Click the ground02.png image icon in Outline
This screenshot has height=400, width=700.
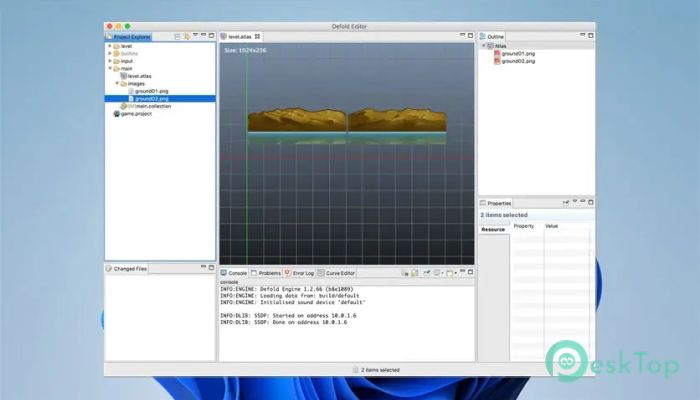[497, 61]
